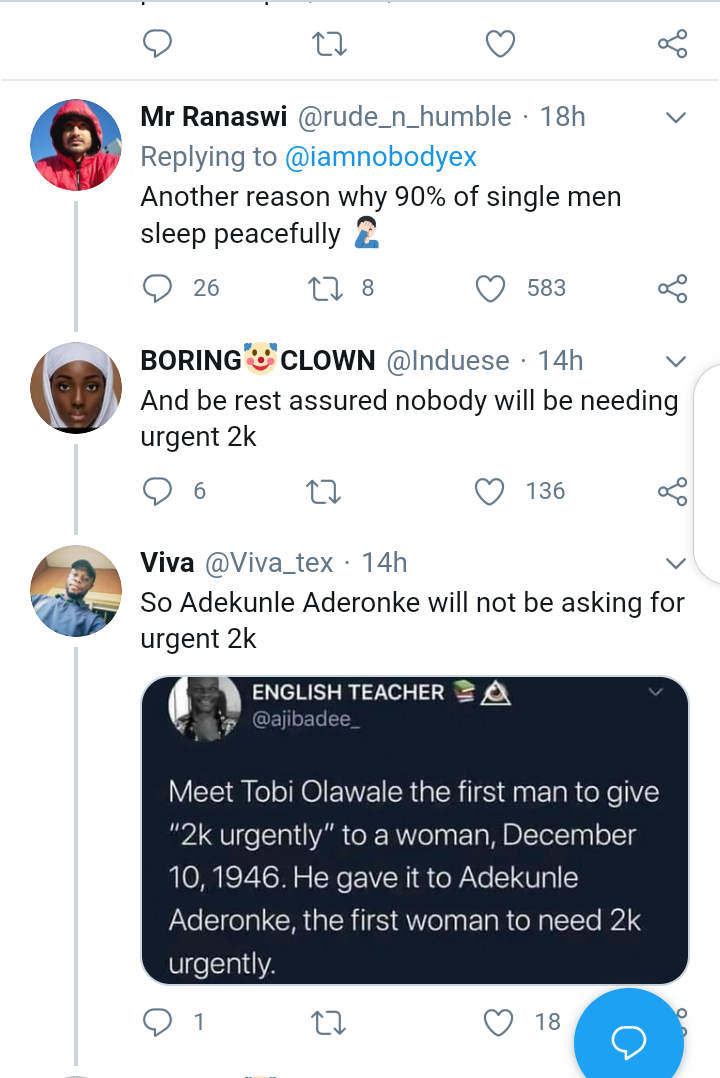The image size is (720, 1078).
Task: Open the @iamnobodyex profile link
Action: point(380,157)
